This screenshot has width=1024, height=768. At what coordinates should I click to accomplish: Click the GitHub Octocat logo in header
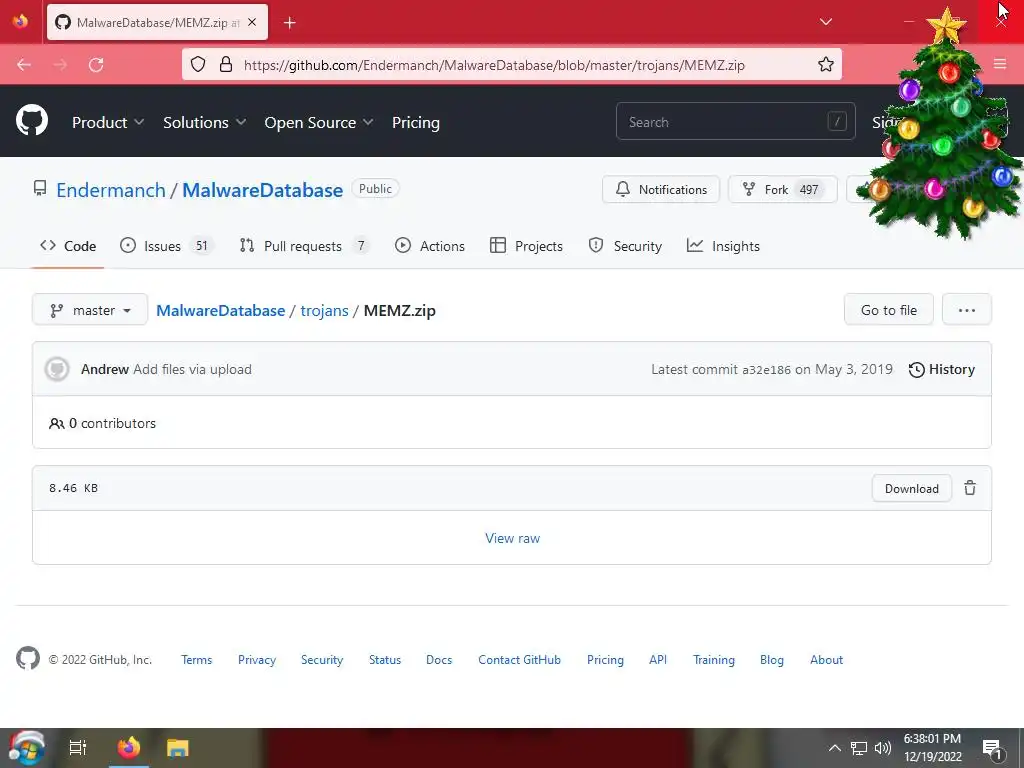point(31,120)
